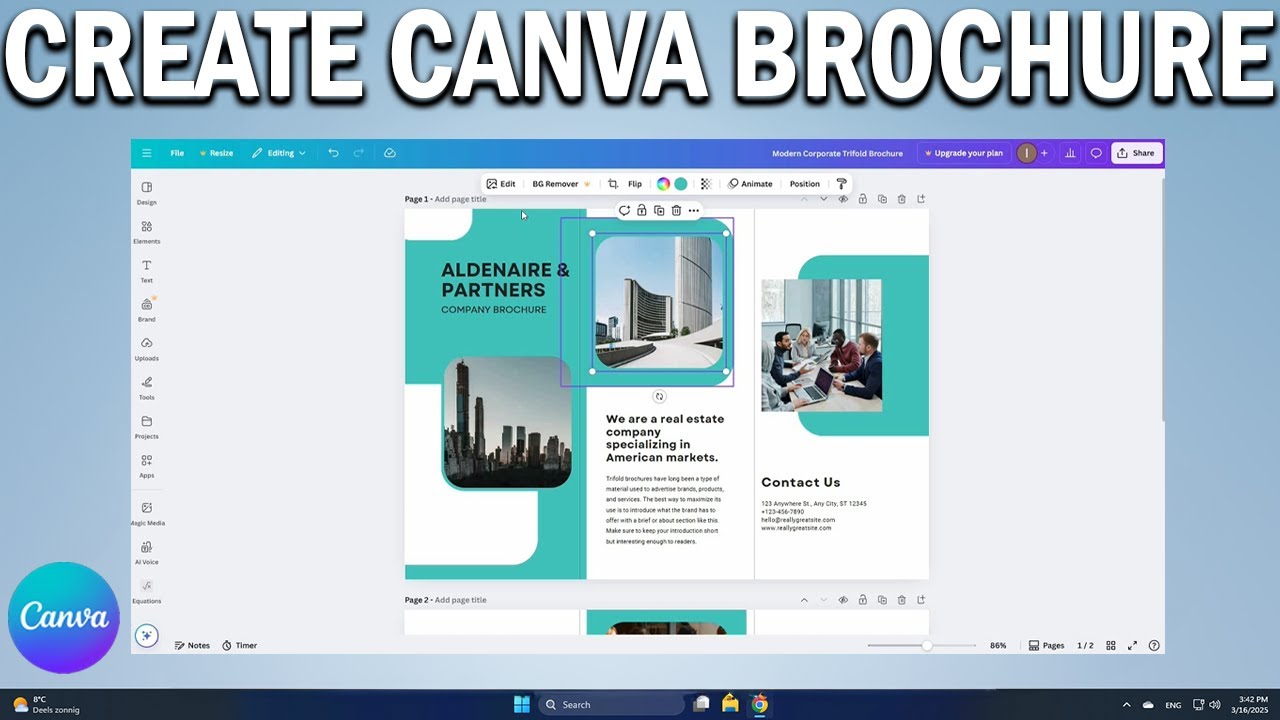Open the Timer
Screen dimensions: 1280x720
click(240, 646)
